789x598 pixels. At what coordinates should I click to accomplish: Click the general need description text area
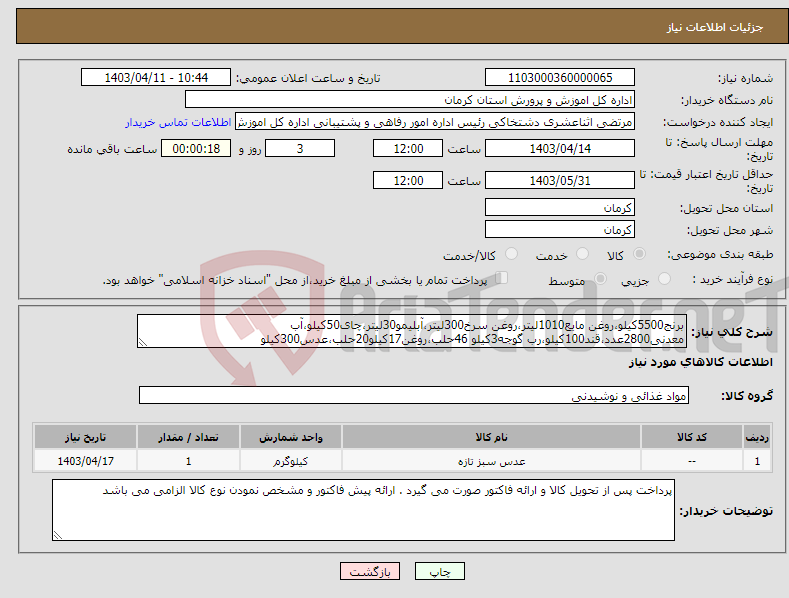click(412, 331)
